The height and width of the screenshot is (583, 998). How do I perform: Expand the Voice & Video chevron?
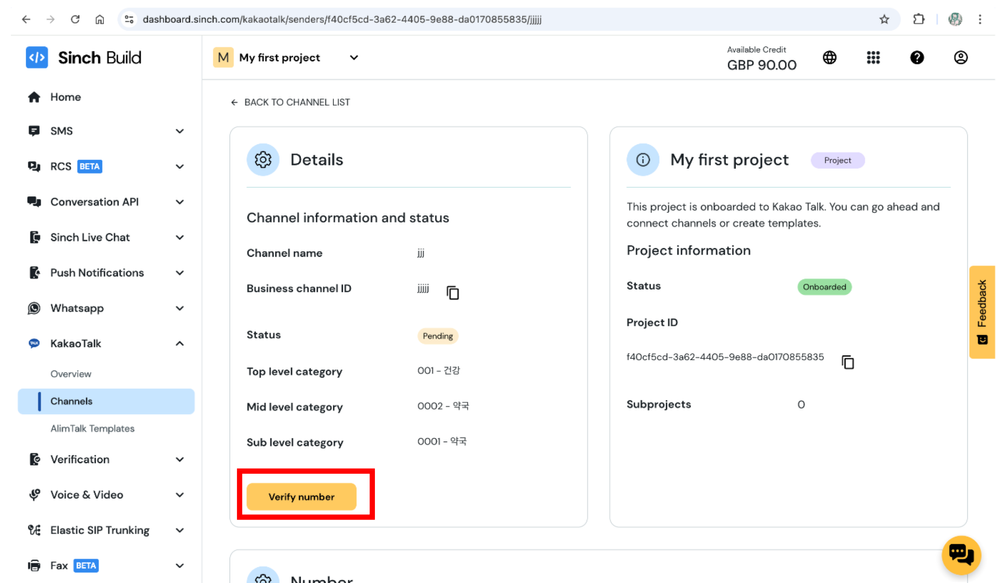pyautogui.click(x=180, y=495)
